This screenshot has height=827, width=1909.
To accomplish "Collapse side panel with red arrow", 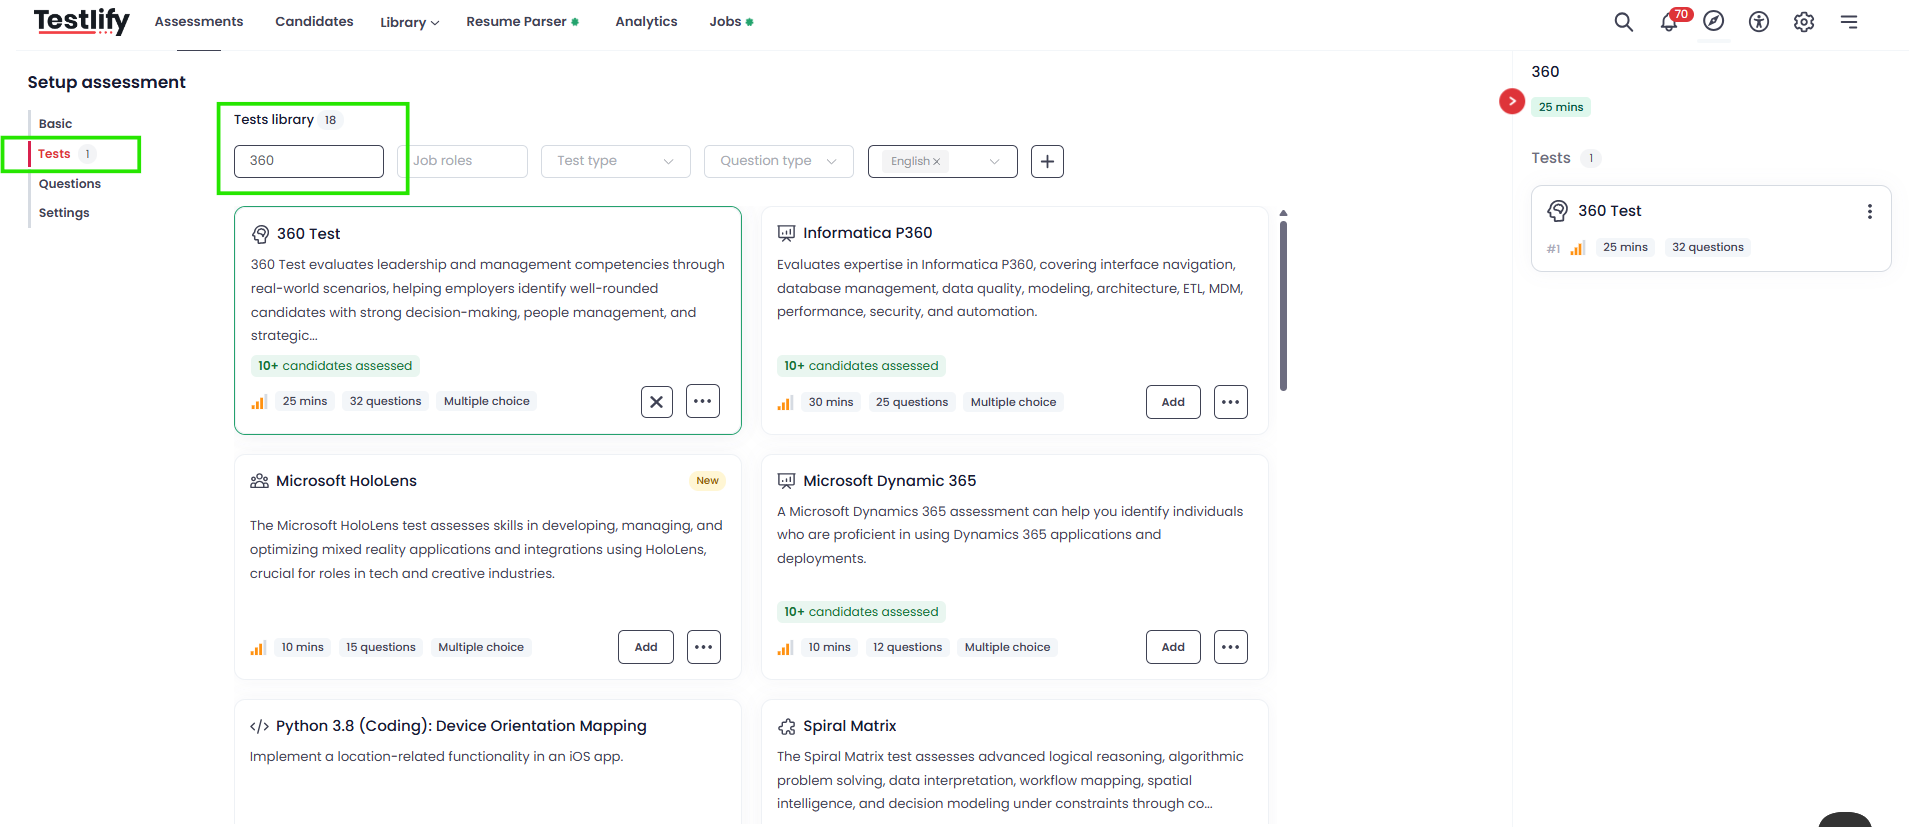I will pos(1512,101).
